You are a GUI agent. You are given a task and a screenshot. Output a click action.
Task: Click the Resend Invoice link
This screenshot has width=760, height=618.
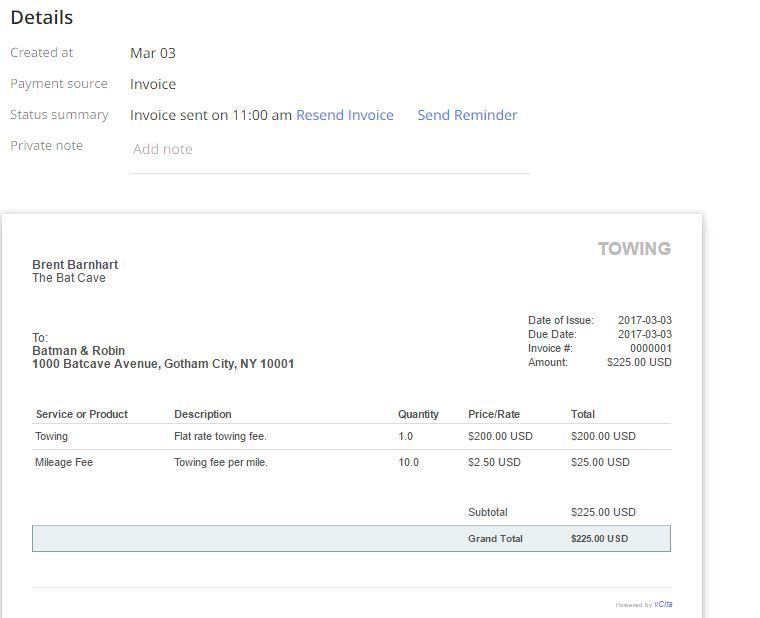coord(345,115)
